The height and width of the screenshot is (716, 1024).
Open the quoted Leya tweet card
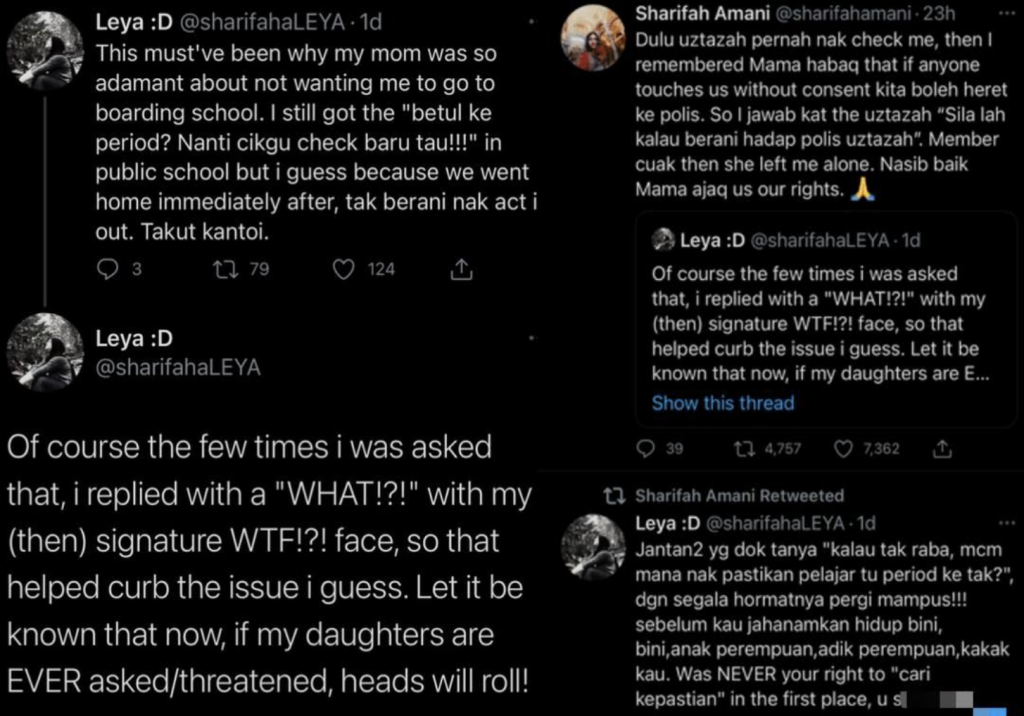pyautogui.click(x=826, y=319)
